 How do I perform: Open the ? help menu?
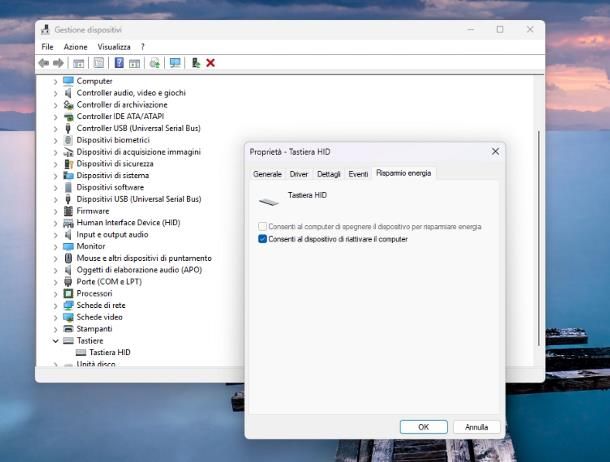coord(143,47)
